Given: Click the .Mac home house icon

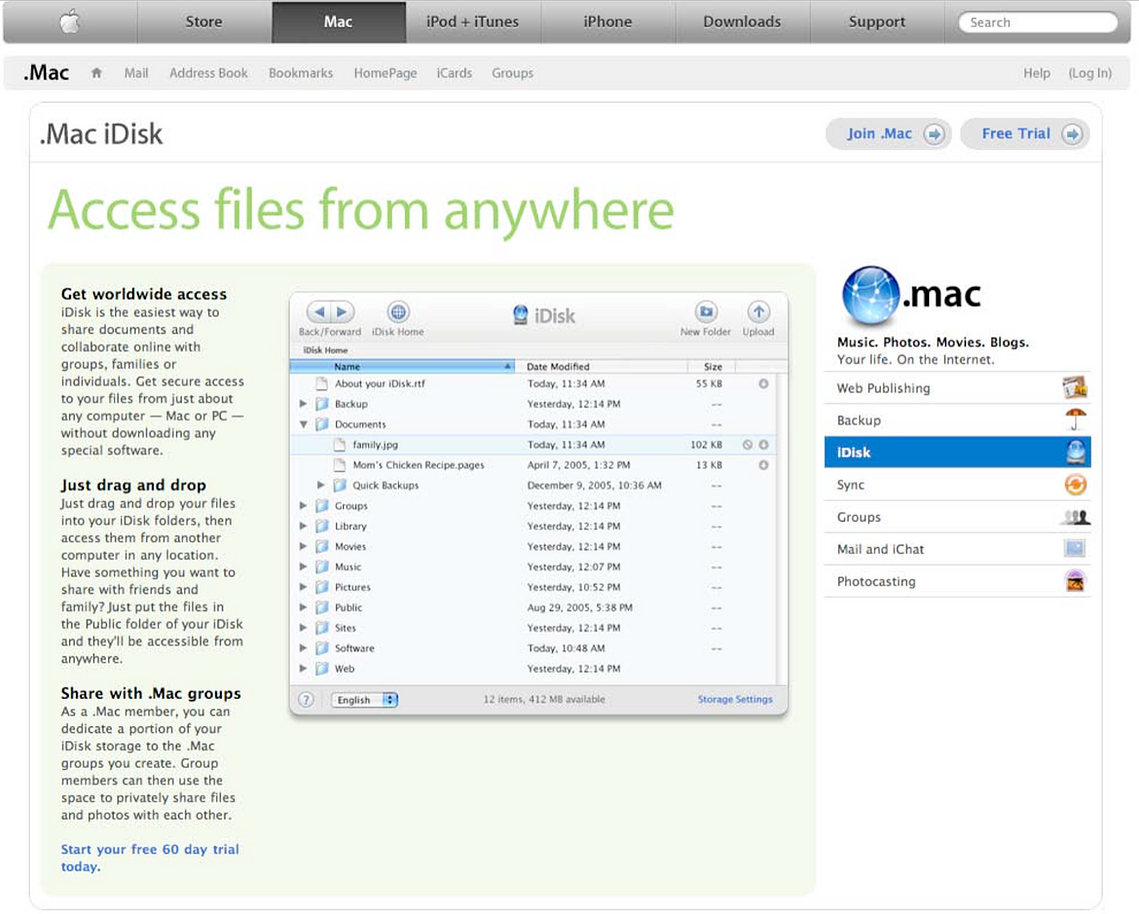Looking at the screenshot, I should click(x=97, y=73).
